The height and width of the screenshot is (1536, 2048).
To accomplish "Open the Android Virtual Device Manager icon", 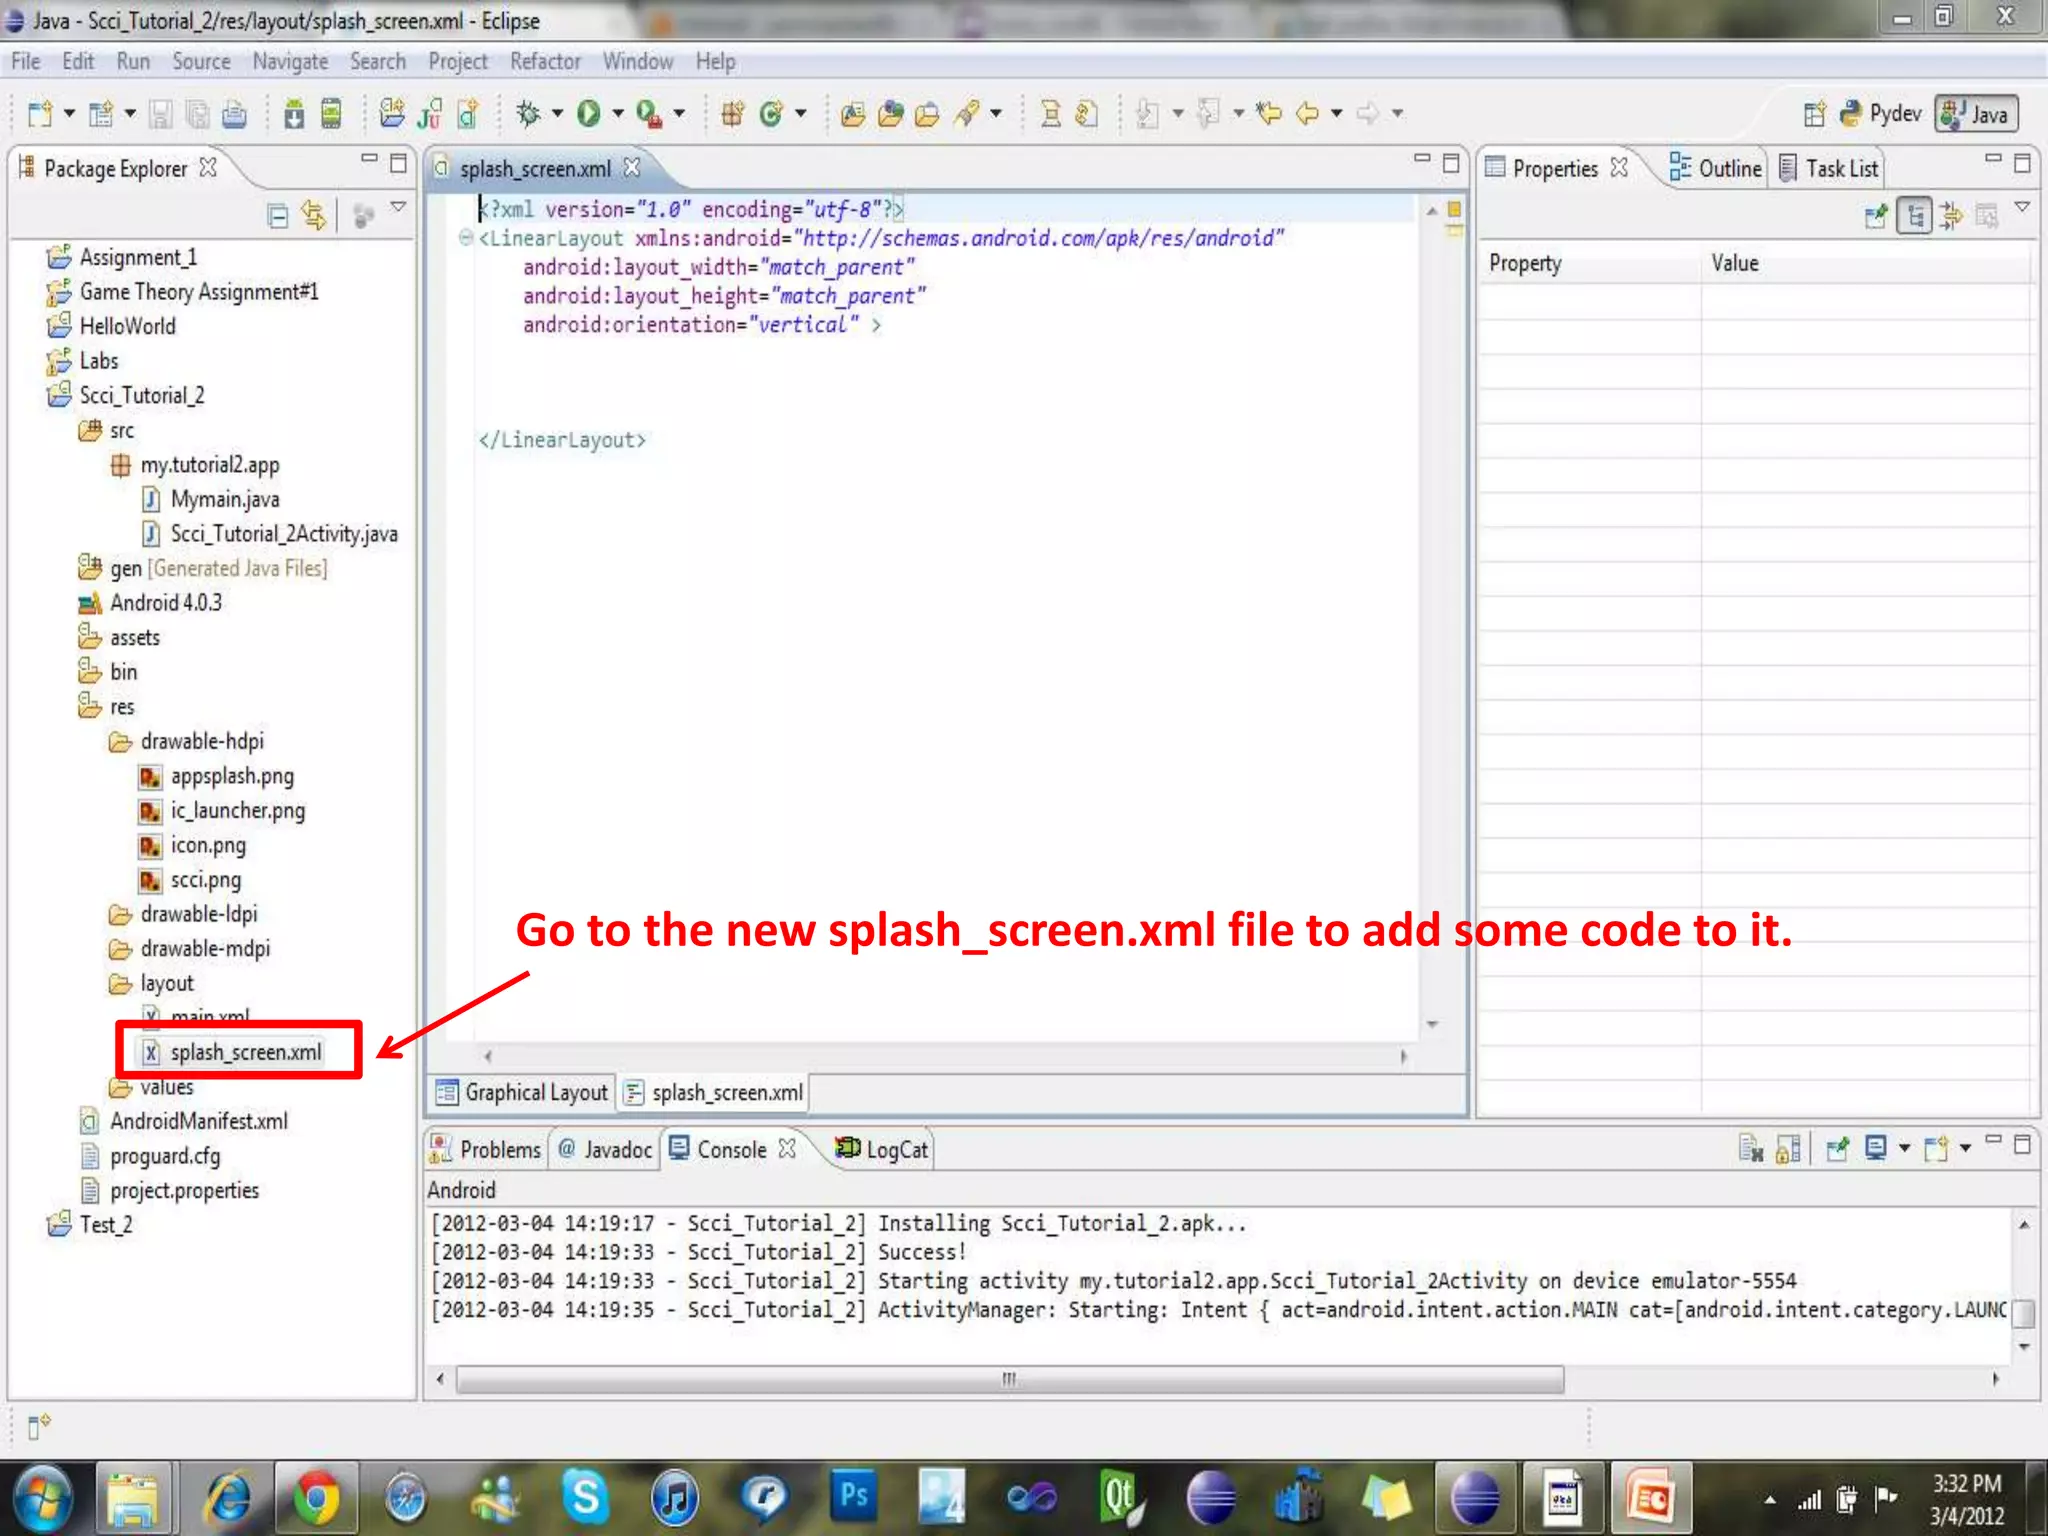I will (331, 114).
